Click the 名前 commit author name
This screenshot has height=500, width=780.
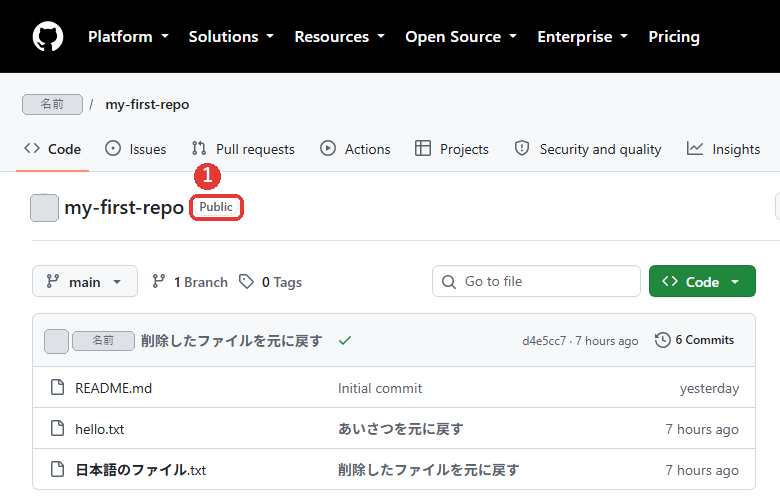point(103,341)
